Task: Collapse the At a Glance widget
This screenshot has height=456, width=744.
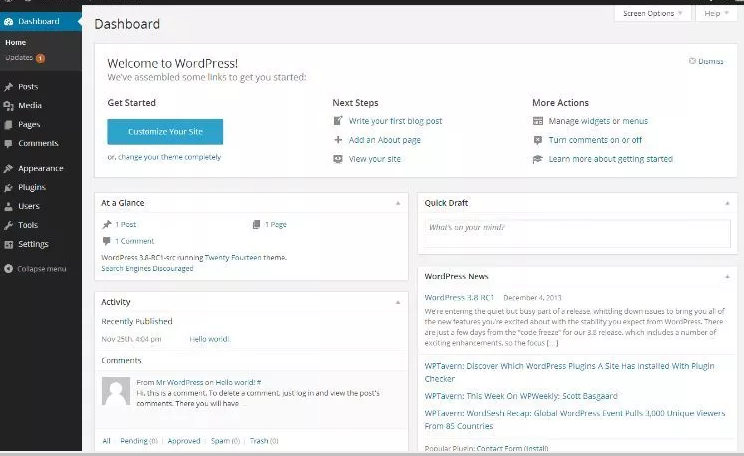Action: coord(398,203)
